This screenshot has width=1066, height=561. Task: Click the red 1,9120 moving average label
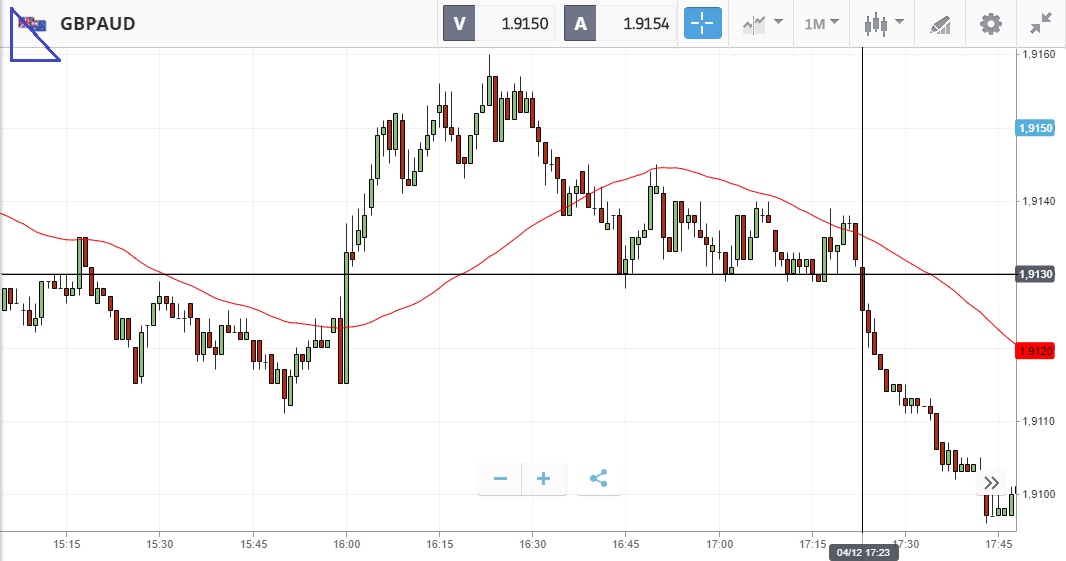[1033, 351]
